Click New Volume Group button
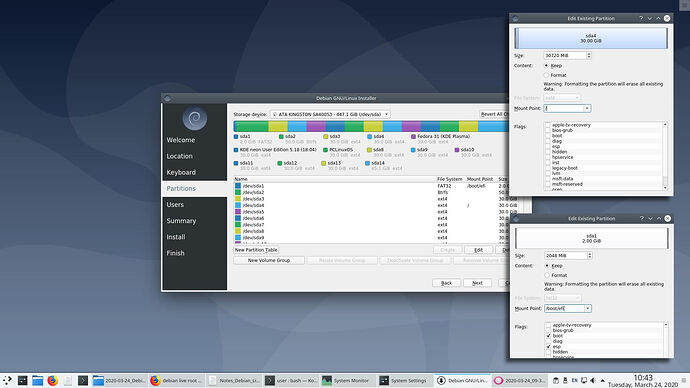Viewport: 690px width, 388px height. (269, 260)
